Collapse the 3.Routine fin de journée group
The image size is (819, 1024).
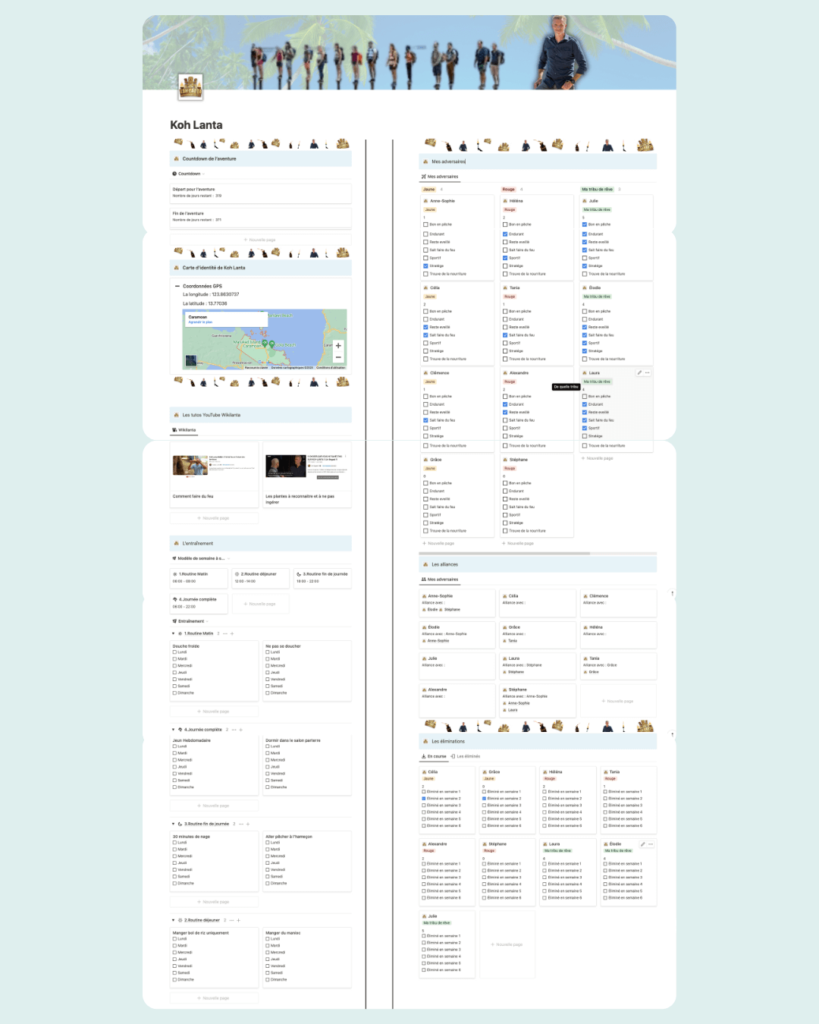point(173,824)
